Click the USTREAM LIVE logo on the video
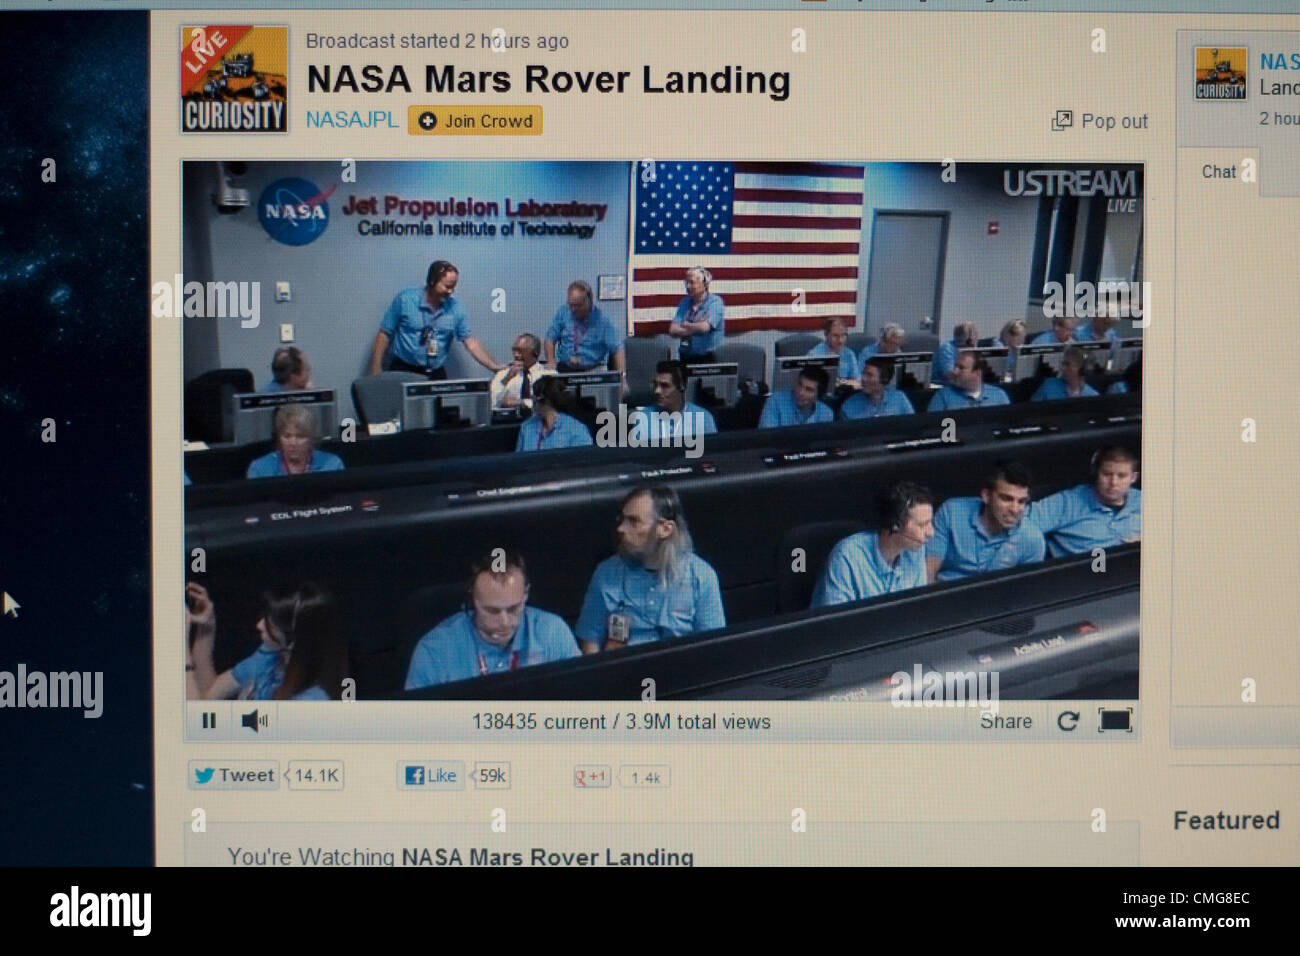This screenshot has height=956, width=1300. (1069, 189)
